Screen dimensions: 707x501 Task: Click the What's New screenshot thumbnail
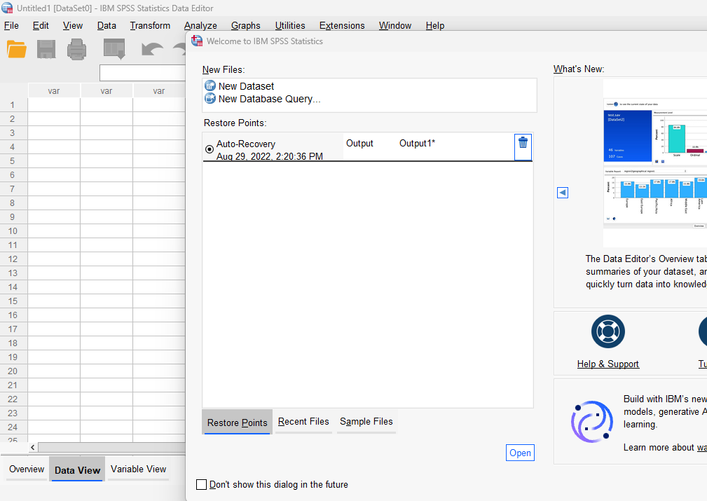click(655, 163)
